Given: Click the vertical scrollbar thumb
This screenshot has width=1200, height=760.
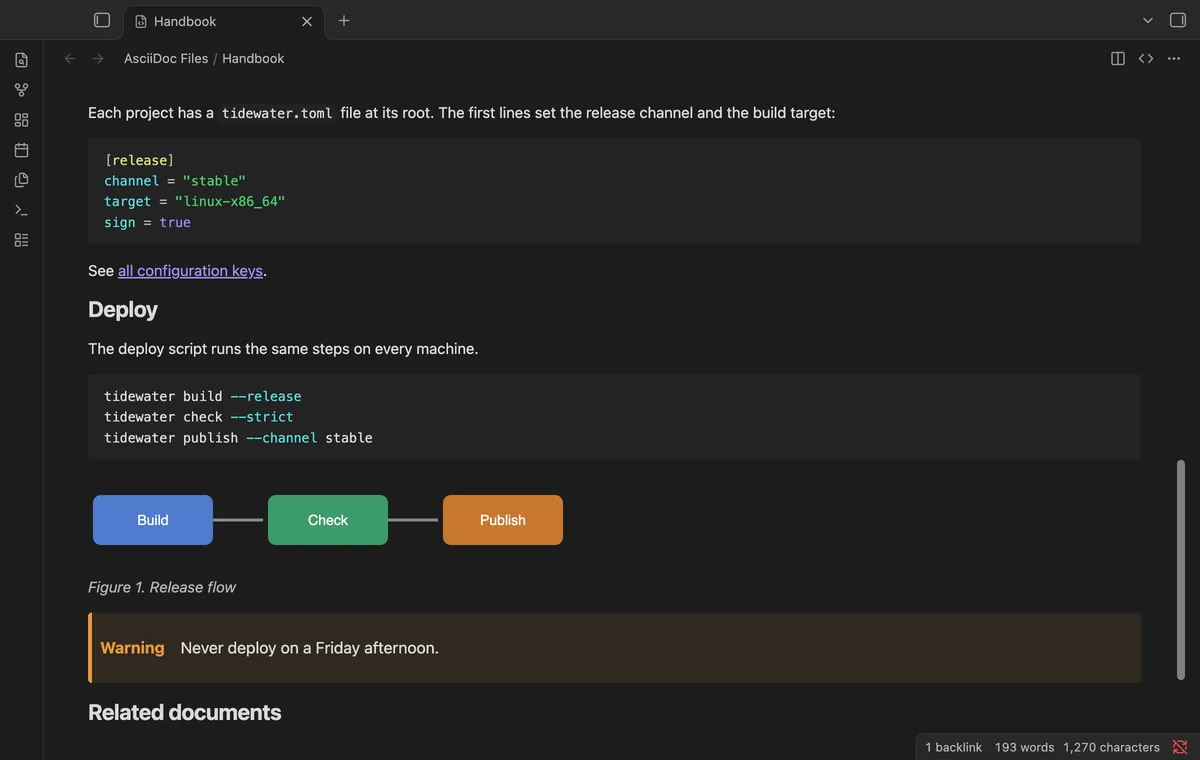Looking at the screenshot, I should [x=1181, y=570].
